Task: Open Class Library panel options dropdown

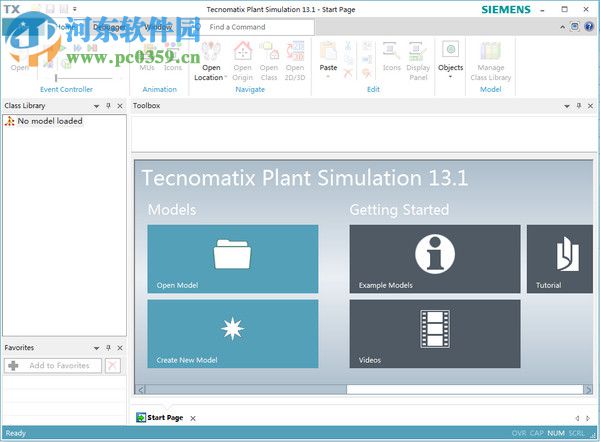Action: pyautogui.click(x=96, y=106)
